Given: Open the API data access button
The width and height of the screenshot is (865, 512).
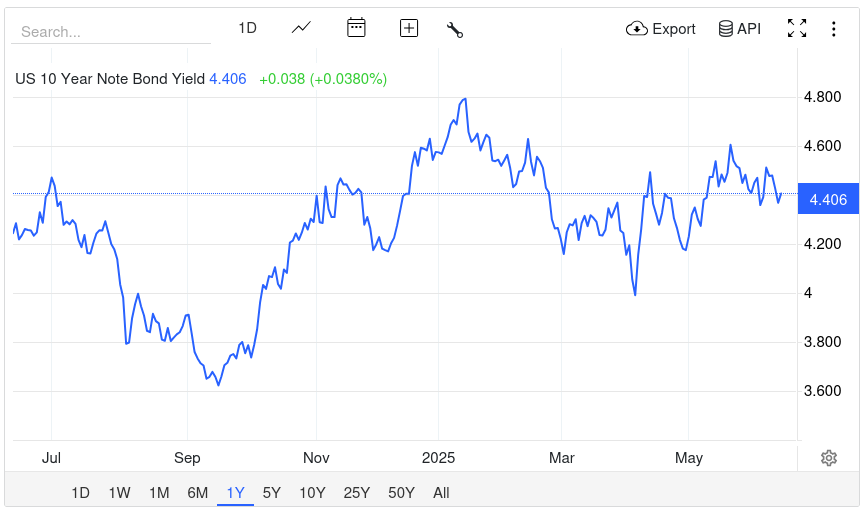Looking at the screenshot, I should point(740,29).
